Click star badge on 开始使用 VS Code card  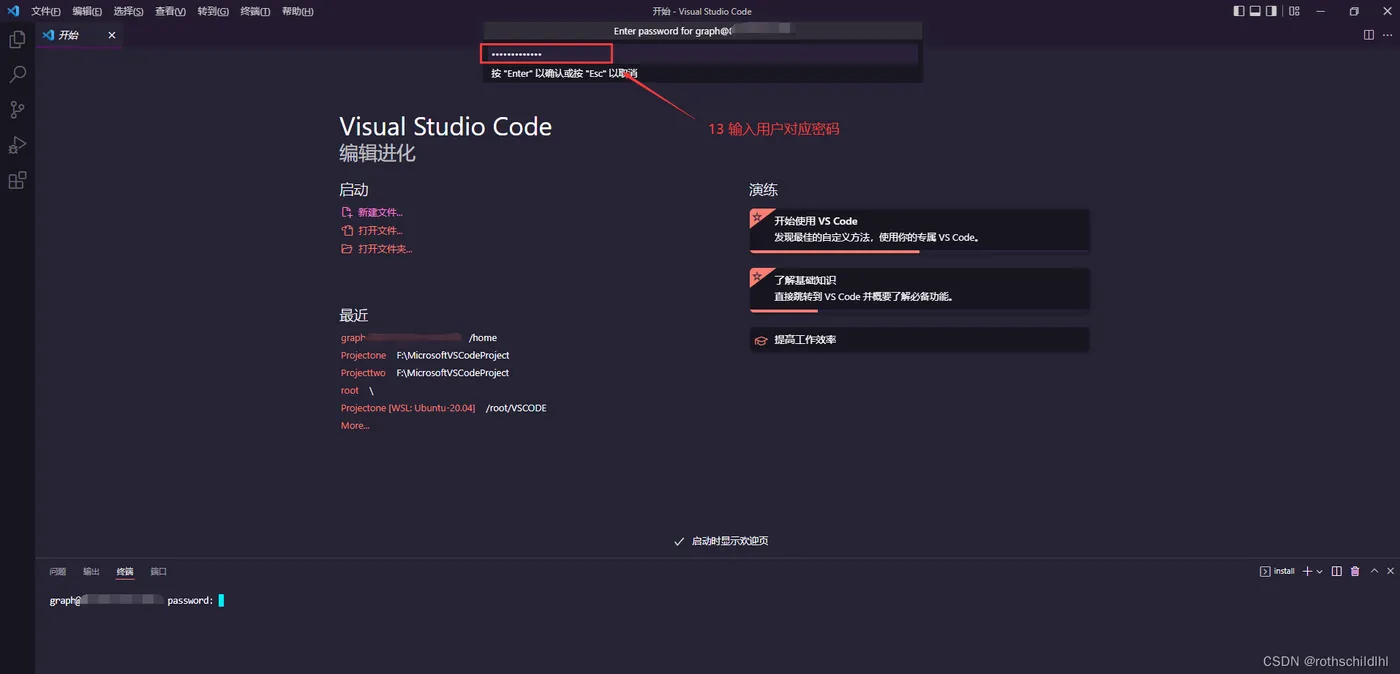coord(757,217)
